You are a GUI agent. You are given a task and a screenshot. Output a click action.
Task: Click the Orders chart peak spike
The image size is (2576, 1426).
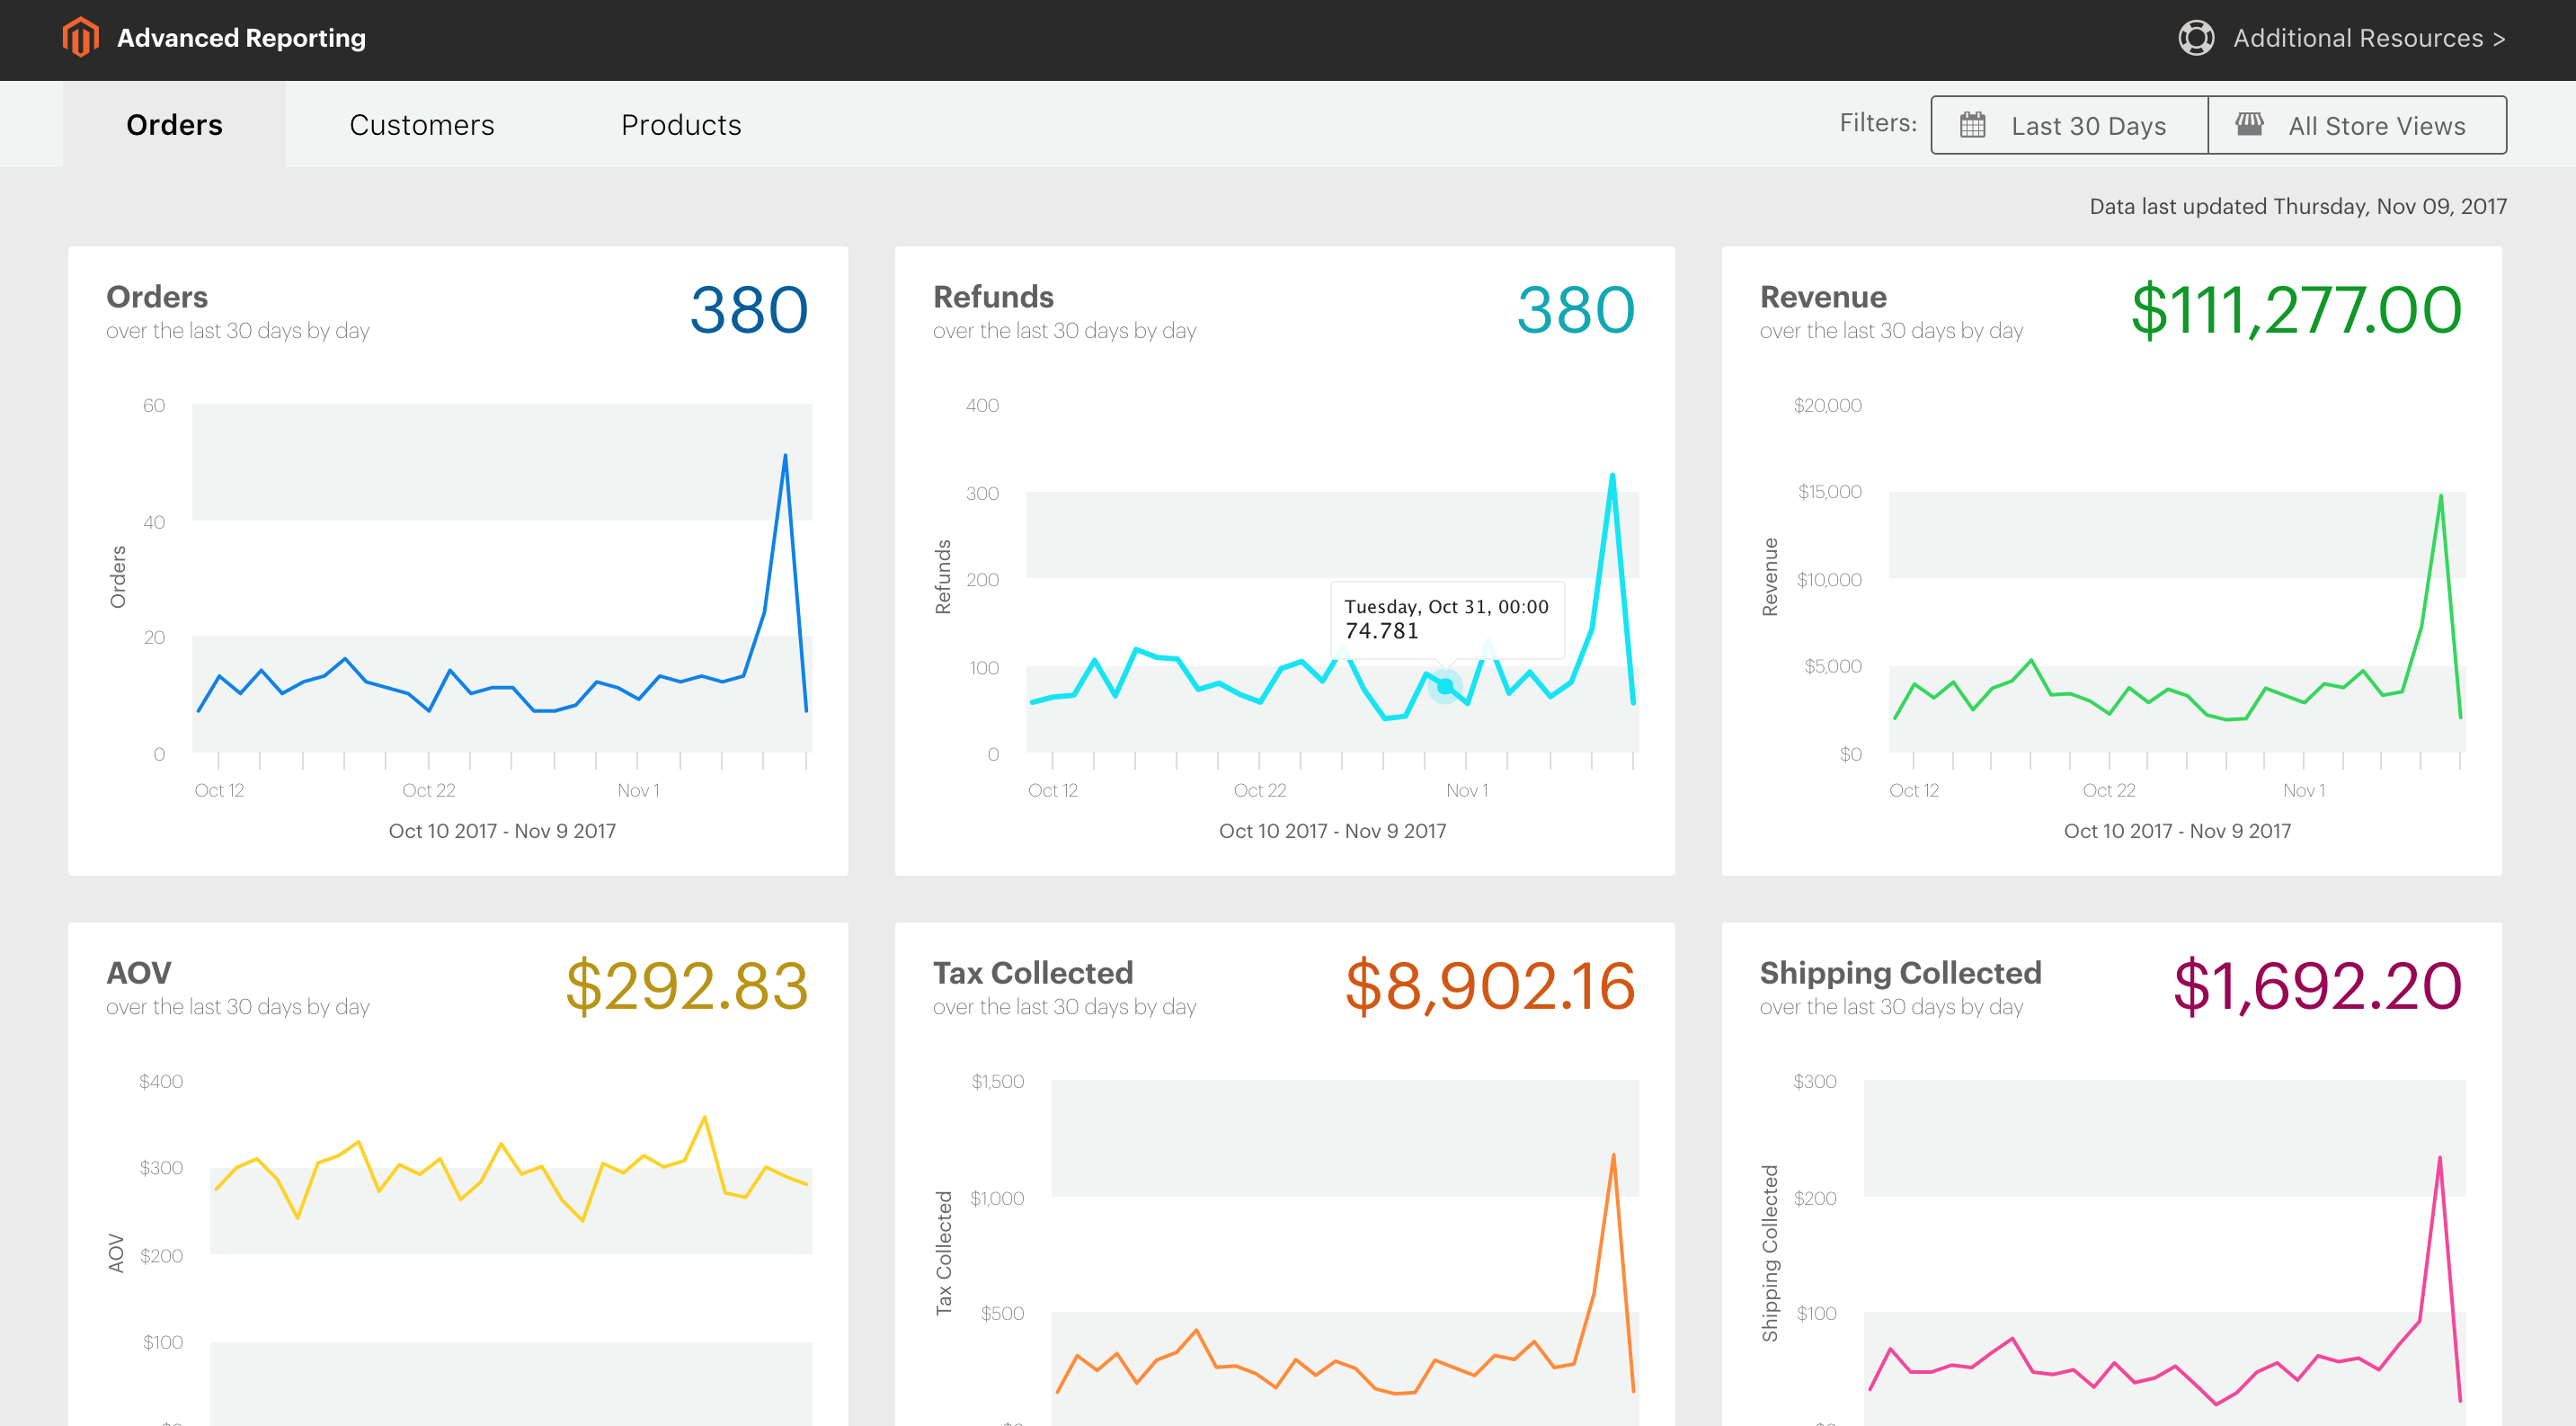tap(785, 457)
